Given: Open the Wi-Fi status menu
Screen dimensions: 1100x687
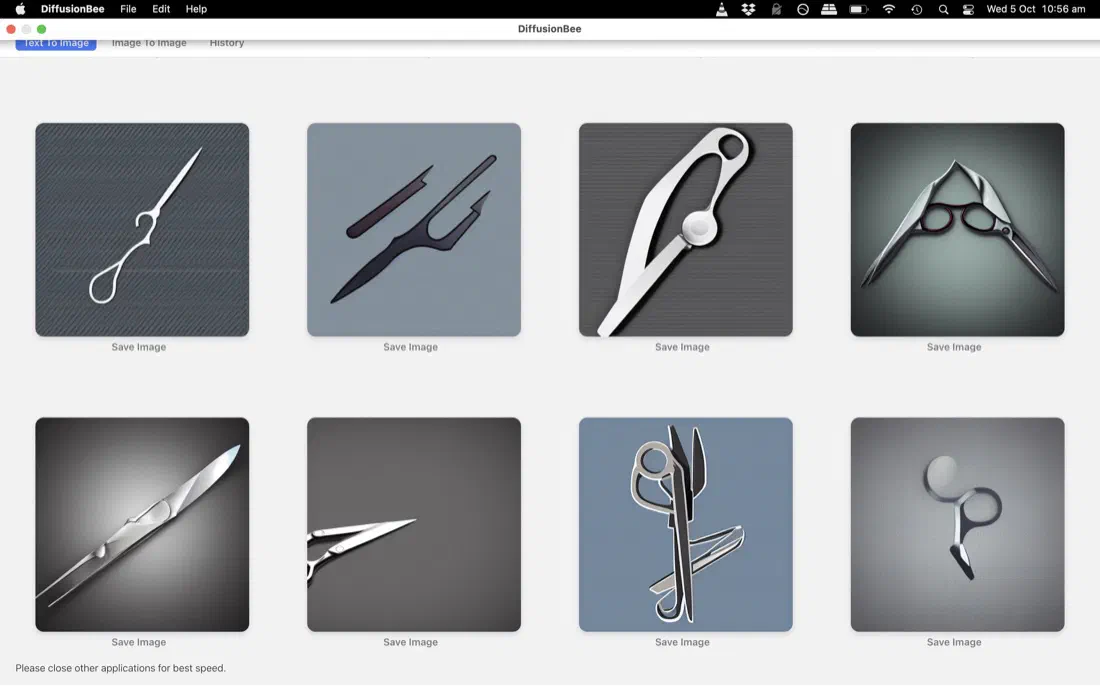Looking at the screenshot, I should click(x=889, y=9).
